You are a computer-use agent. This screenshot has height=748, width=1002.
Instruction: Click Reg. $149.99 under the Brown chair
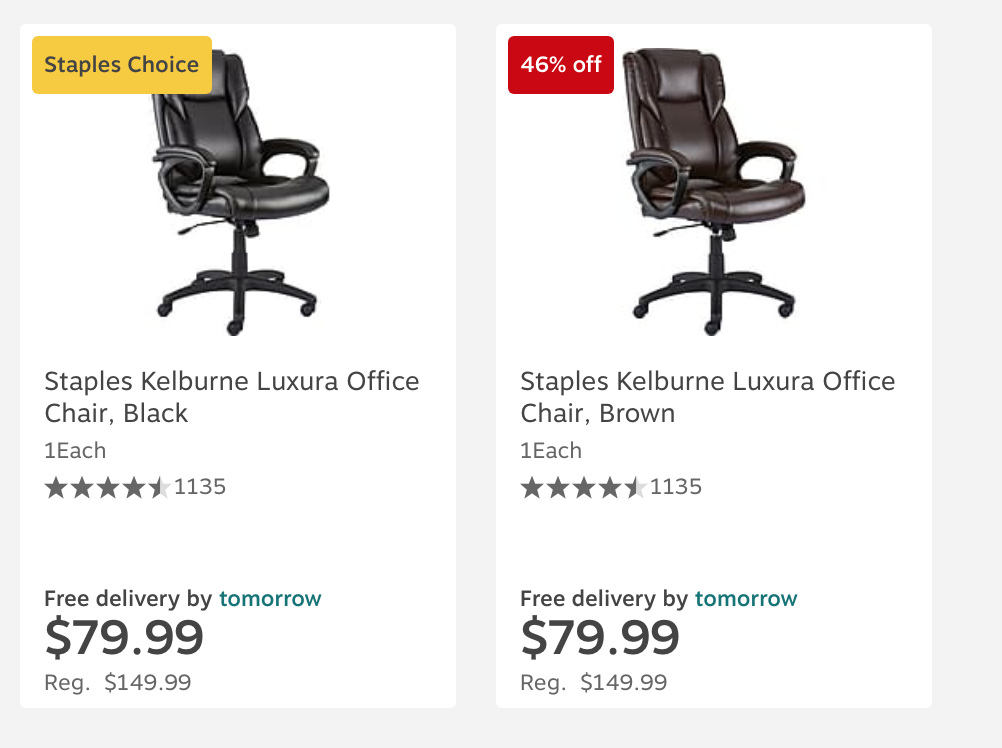coord(594,683)
